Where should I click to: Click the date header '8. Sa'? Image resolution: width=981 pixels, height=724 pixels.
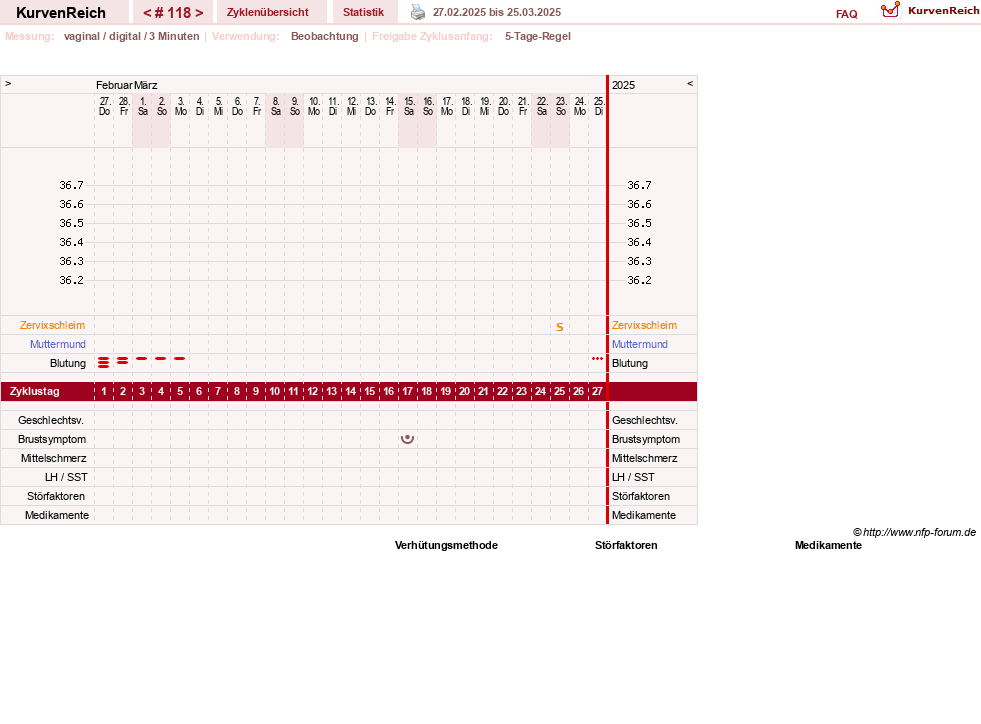(275, 106)
